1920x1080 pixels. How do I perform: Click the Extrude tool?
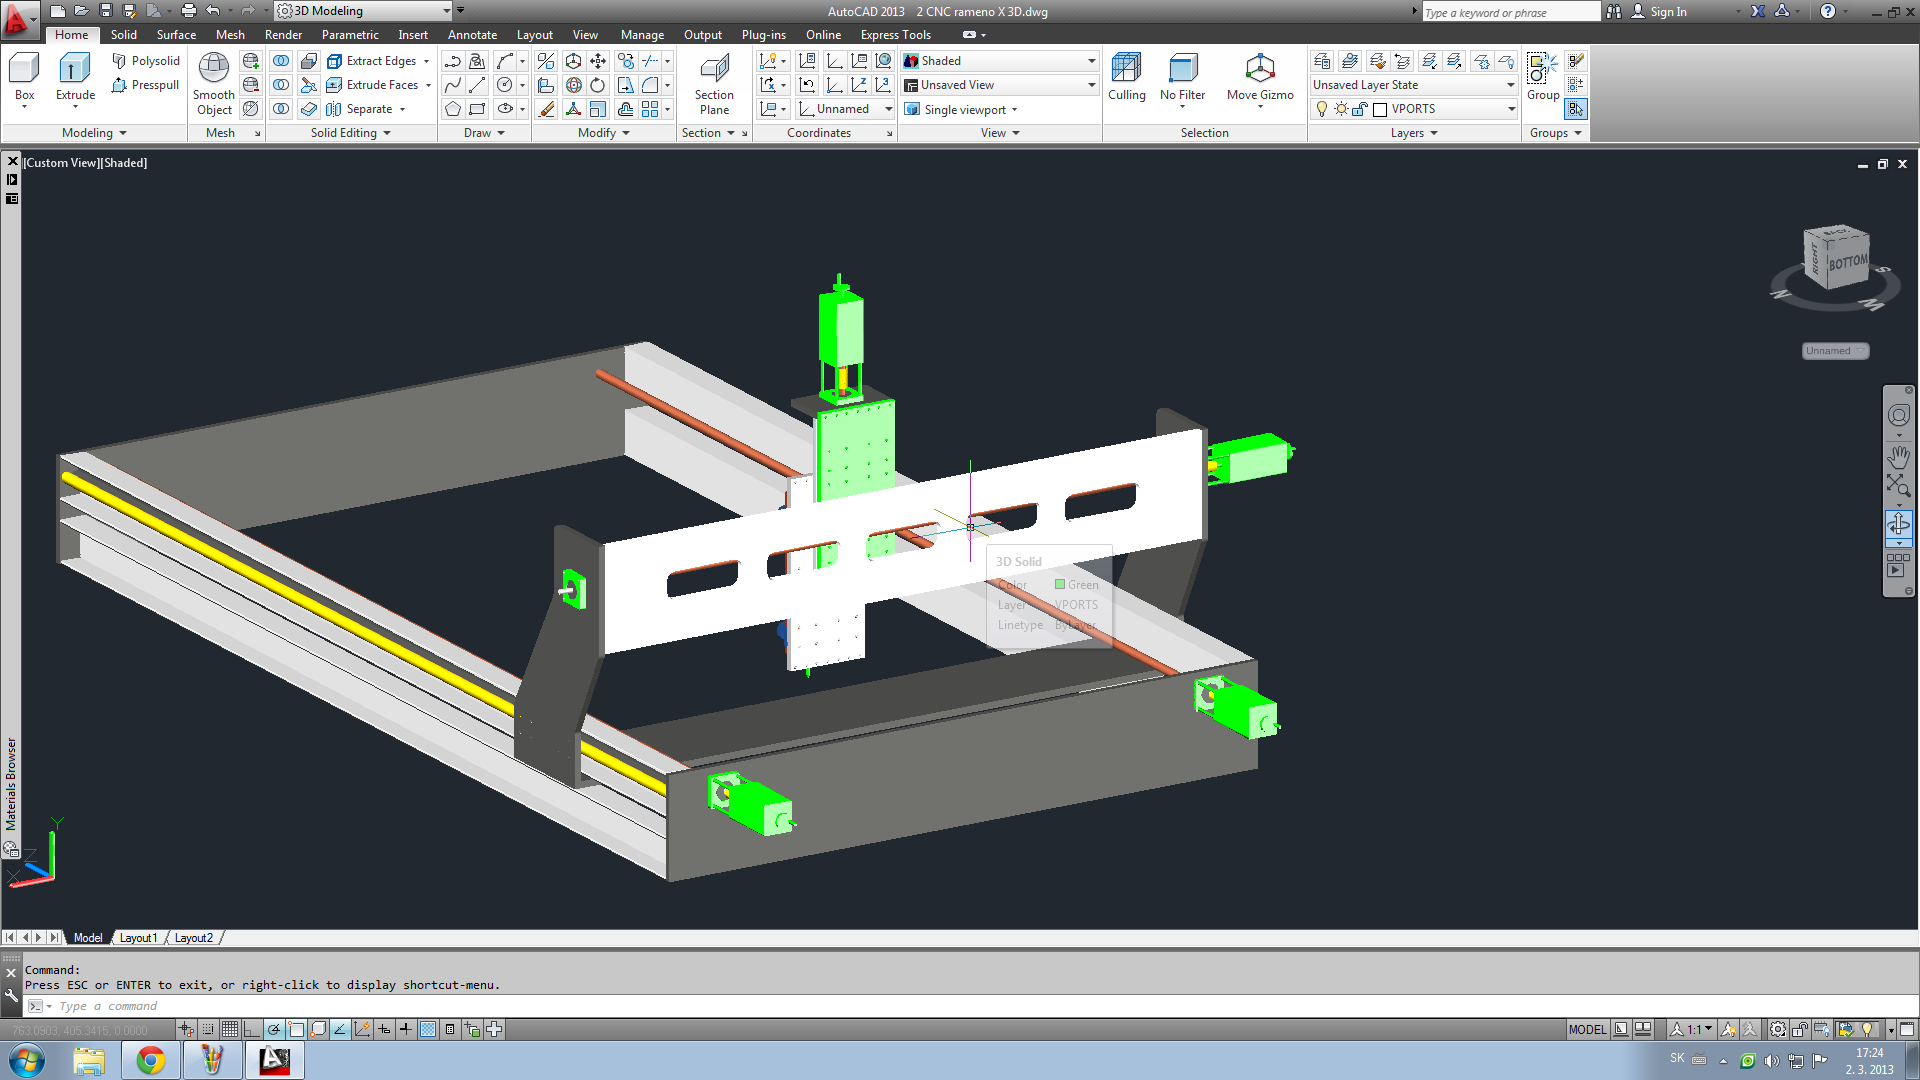(75, 75)
